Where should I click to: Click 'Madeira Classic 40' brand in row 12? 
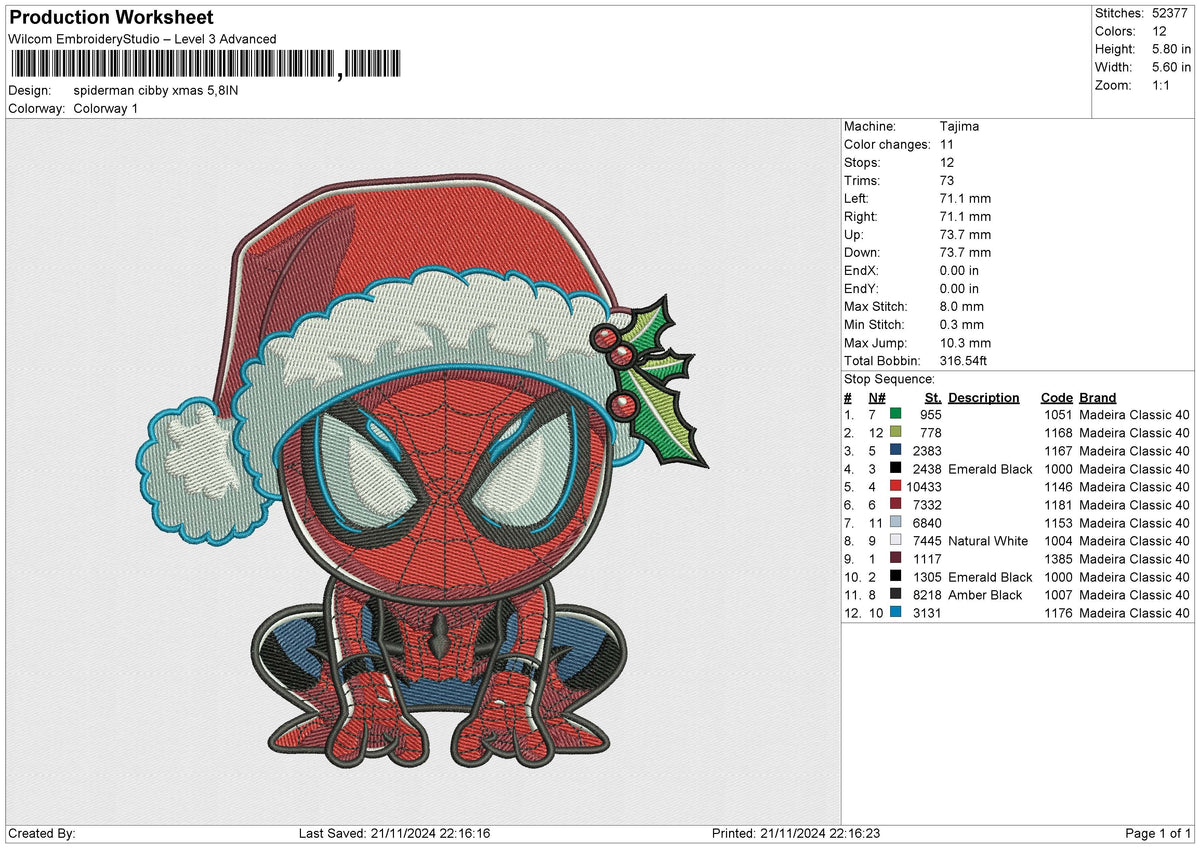tap(1135, 613)
